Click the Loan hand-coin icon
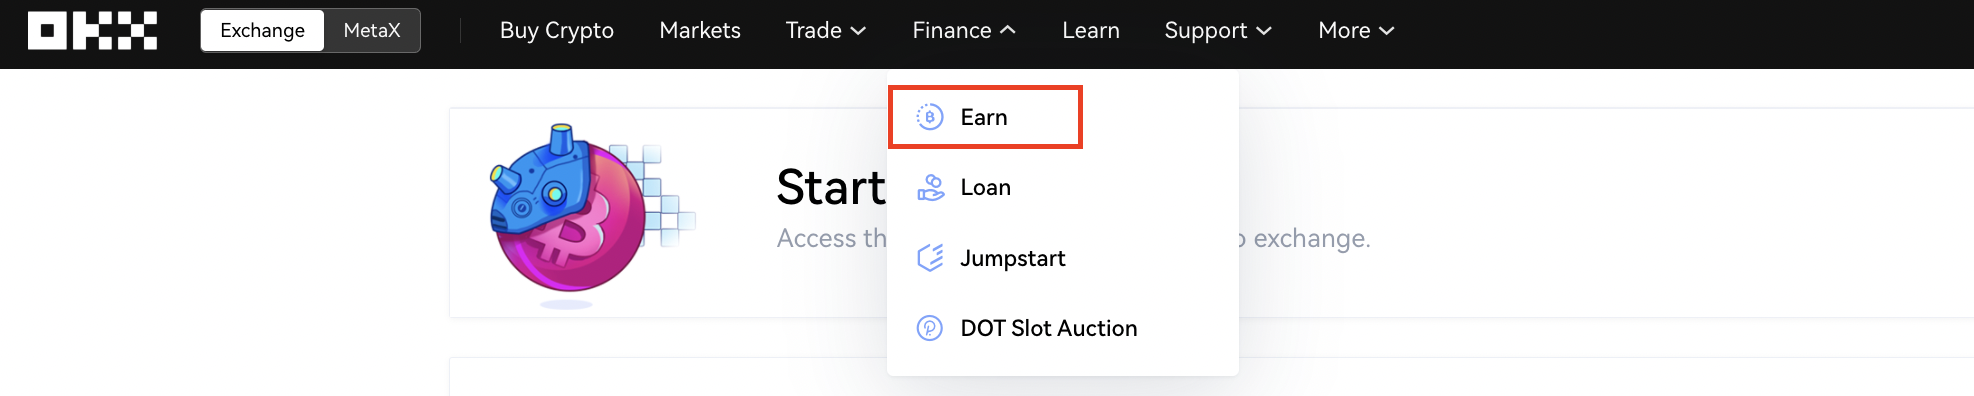Image resolution: width=1974 pixels, height=396 pixels. (x=930, y=187)
